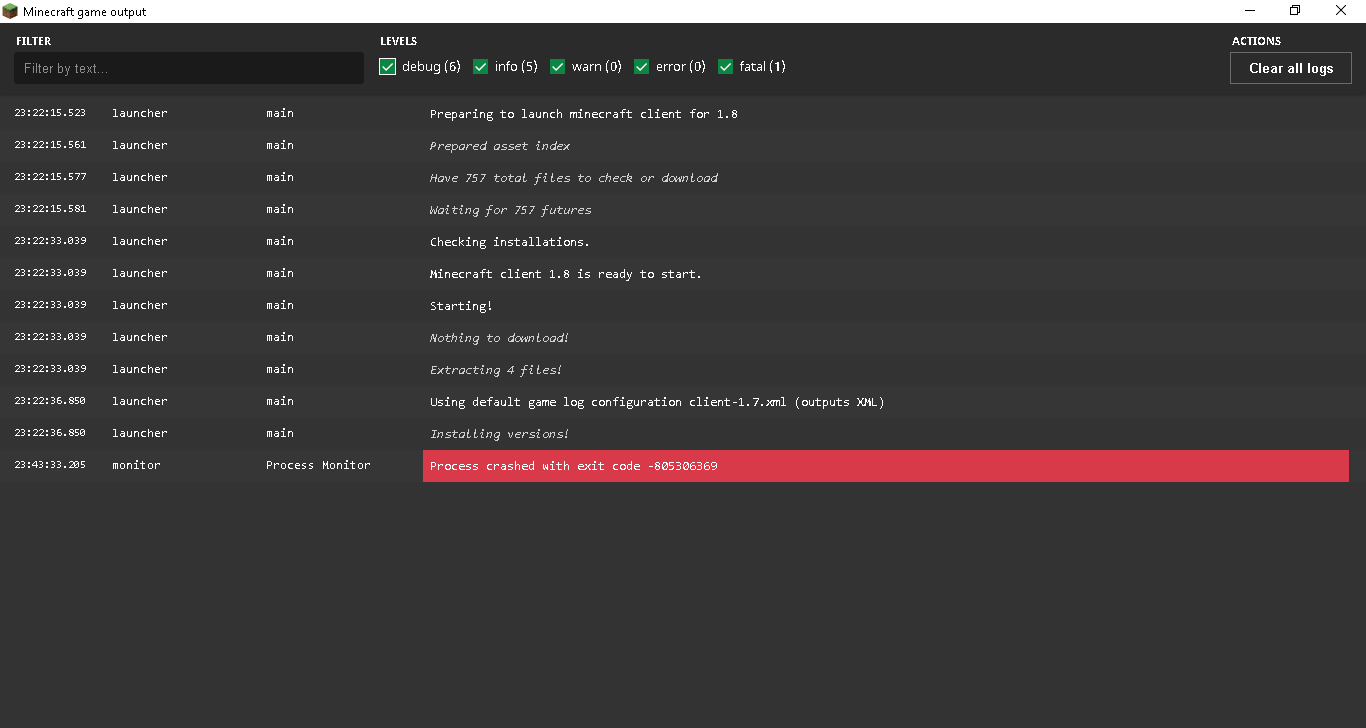Uncheck the error (0) level checkbox
The width and height of the screenshot is (1366, 728).
642,67
